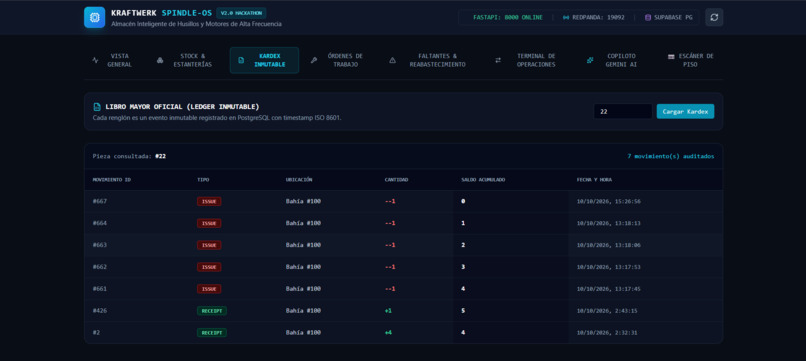
Task: Click the RECEIPT badge in row #426
Action: click(x=212, y=311)
